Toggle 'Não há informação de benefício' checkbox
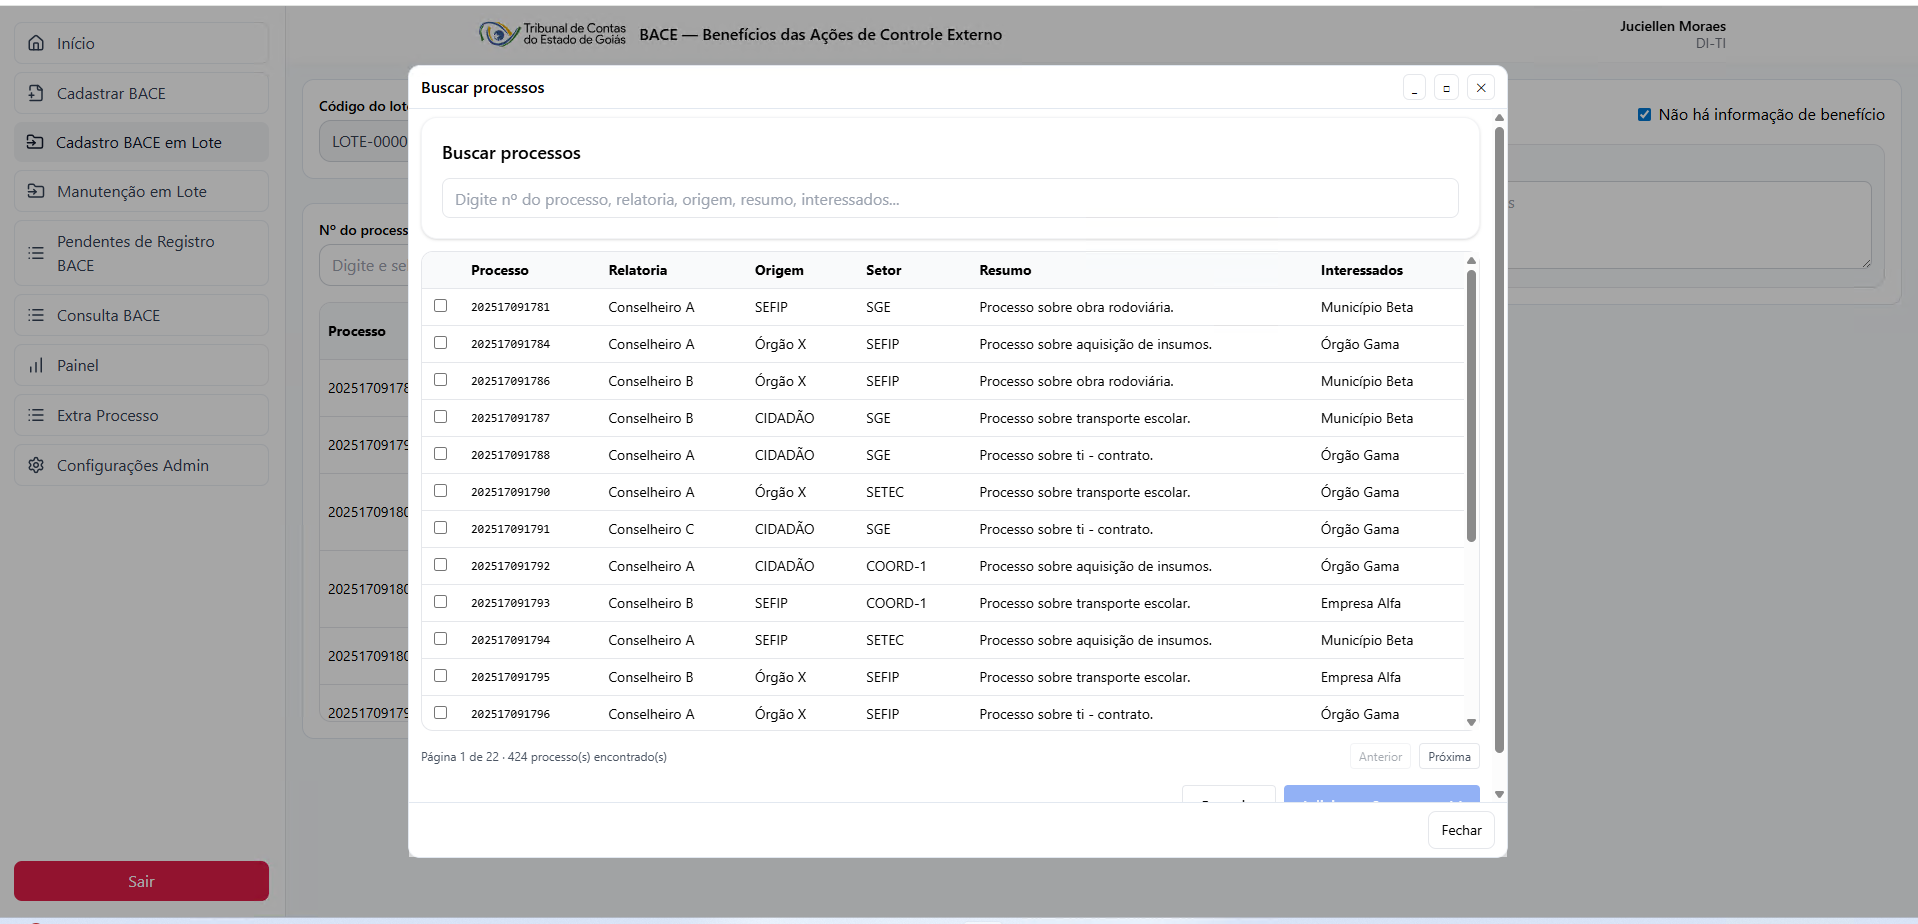1918x924 pixels. tap(1644, 115)
